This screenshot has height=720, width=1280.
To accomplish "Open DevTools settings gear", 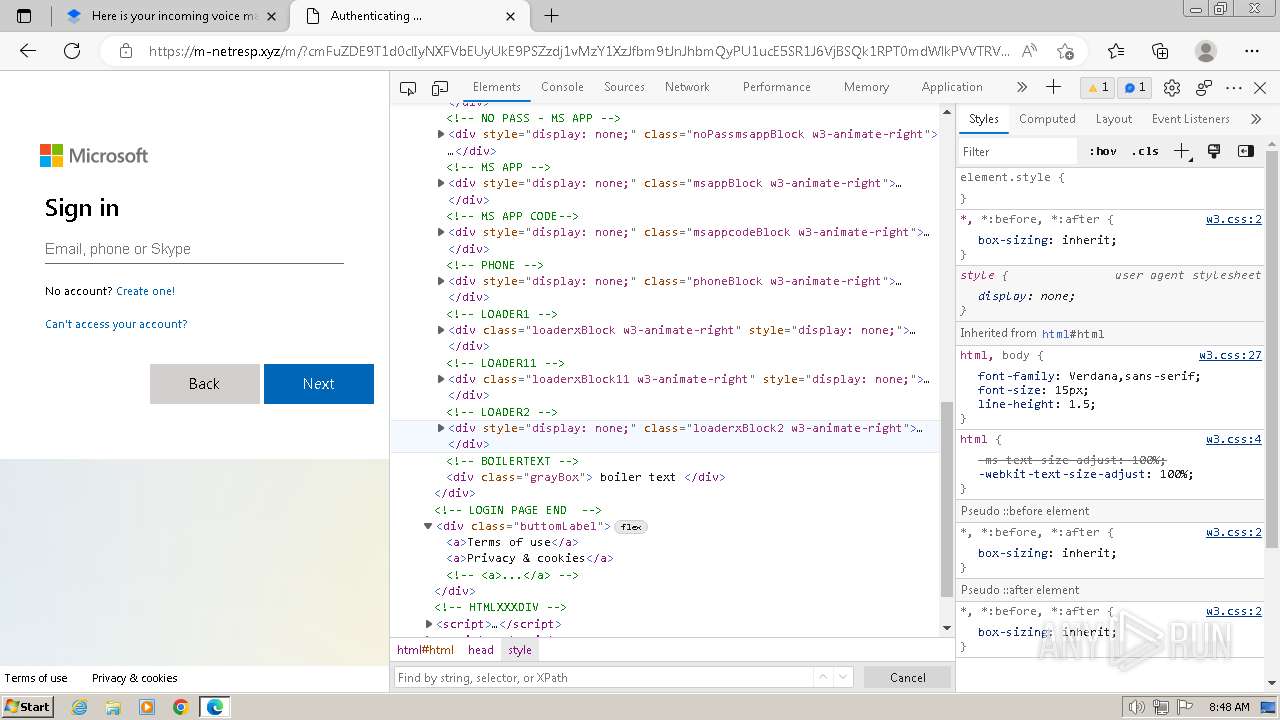I will pos(1172,88).
